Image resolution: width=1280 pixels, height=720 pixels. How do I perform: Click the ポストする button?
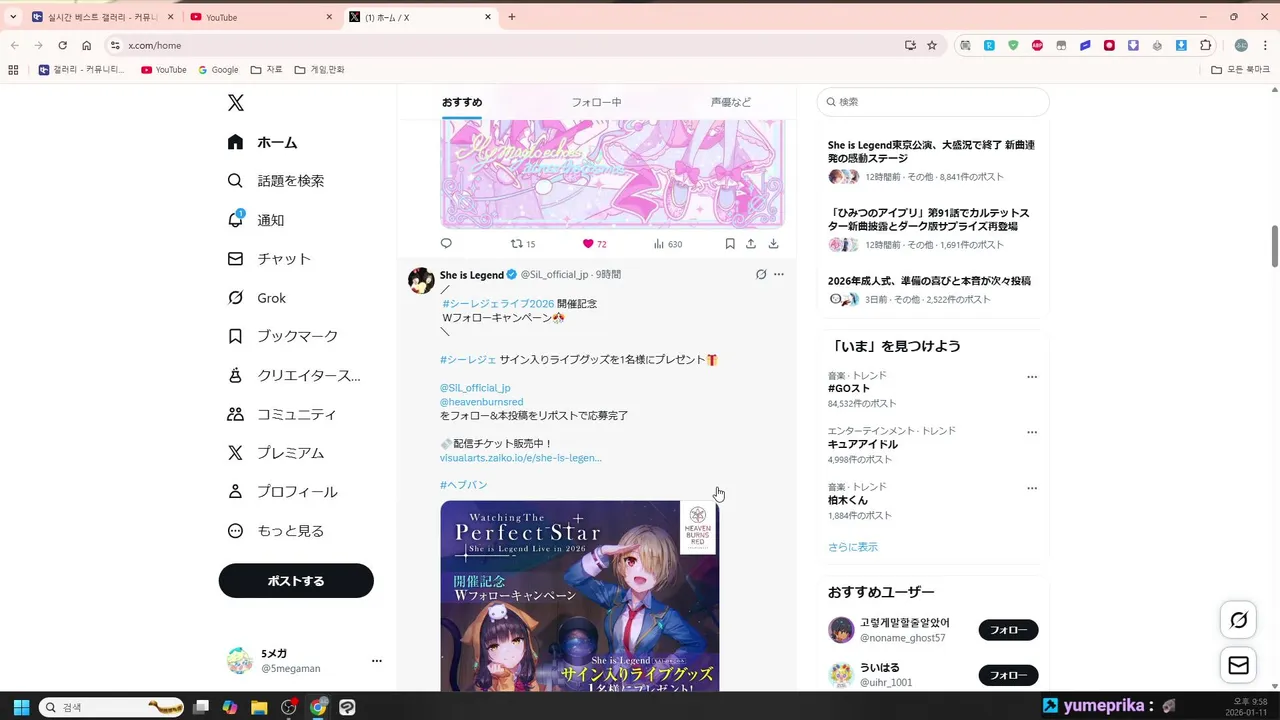coord(296,581)
